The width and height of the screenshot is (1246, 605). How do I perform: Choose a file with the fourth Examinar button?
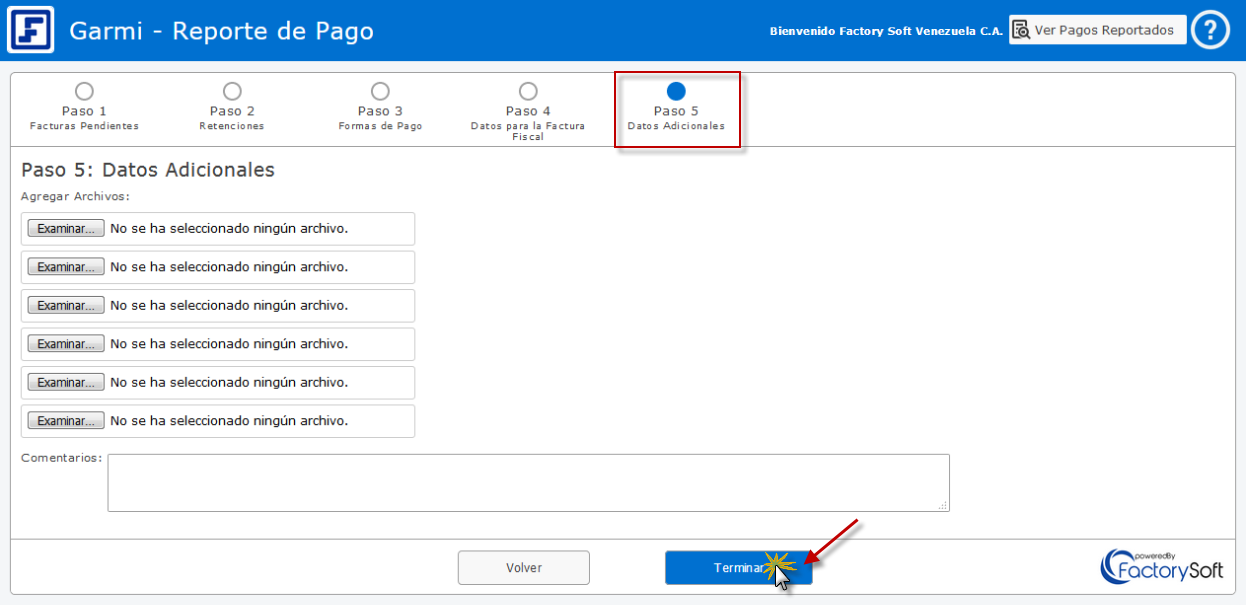coord(65,344)
